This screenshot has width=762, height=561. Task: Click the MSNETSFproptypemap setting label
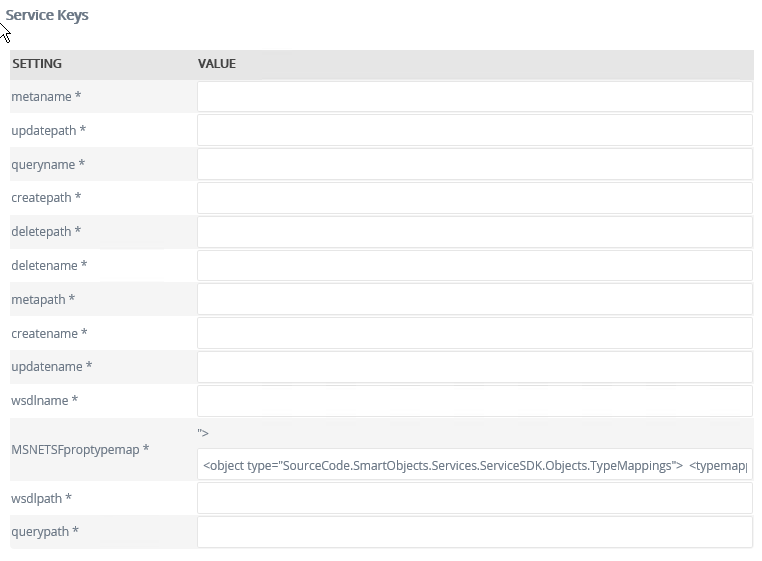point(80,450)
